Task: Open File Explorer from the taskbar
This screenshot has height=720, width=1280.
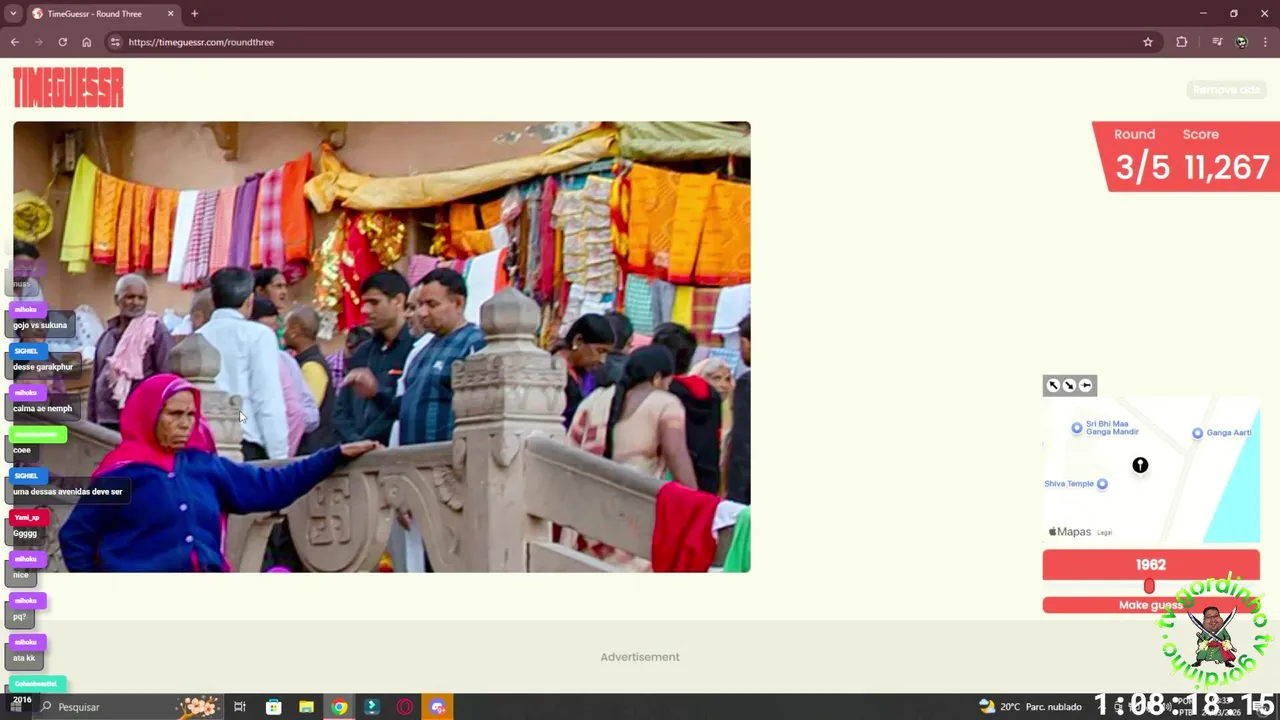Action: point(306,707)
